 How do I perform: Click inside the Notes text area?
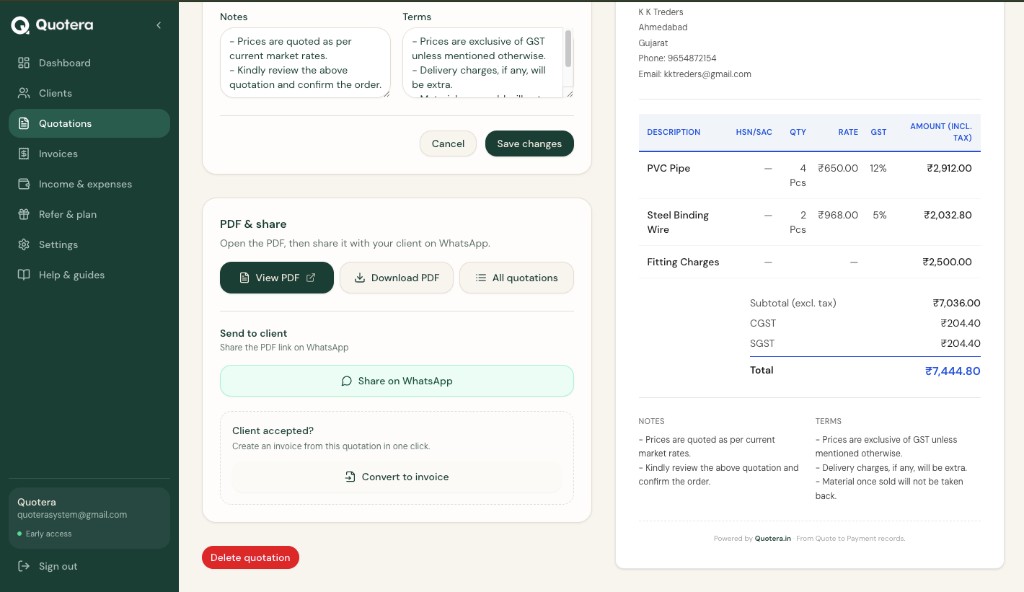click(305, 63)
